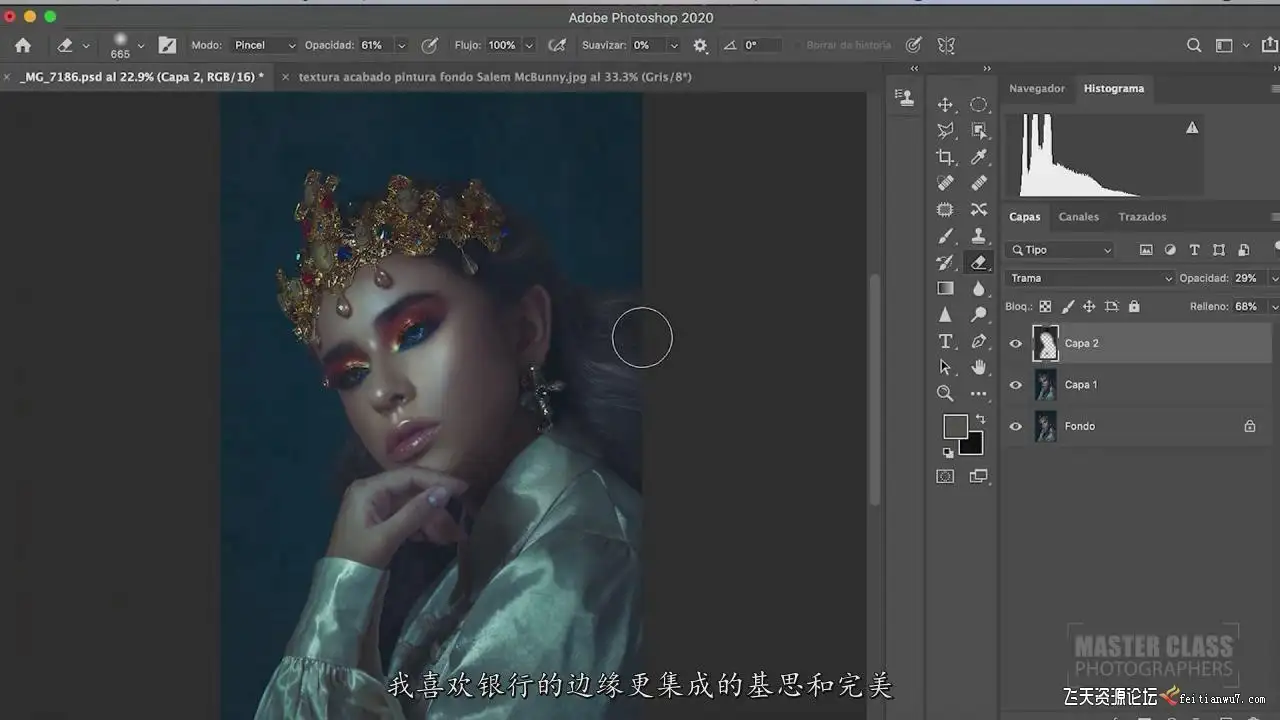Hide the Fondo layer

tap(1016, 426)
